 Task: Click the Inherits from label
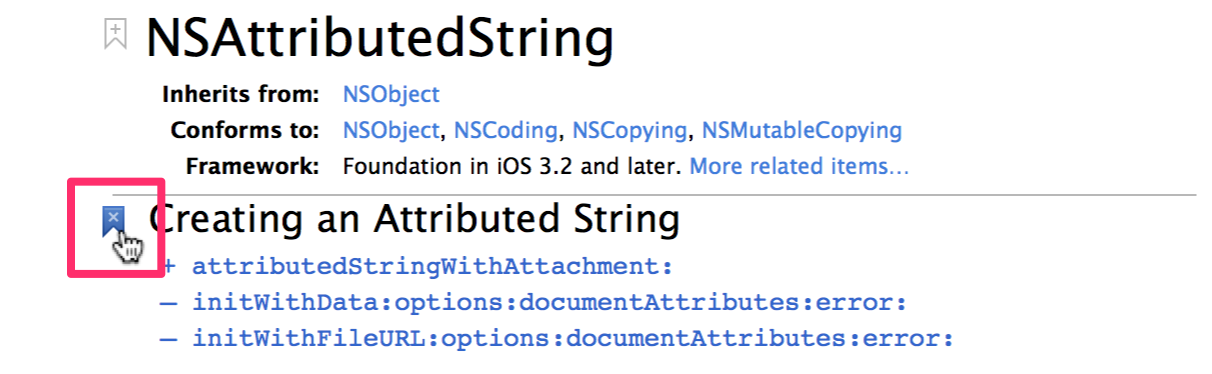point(240,95)
